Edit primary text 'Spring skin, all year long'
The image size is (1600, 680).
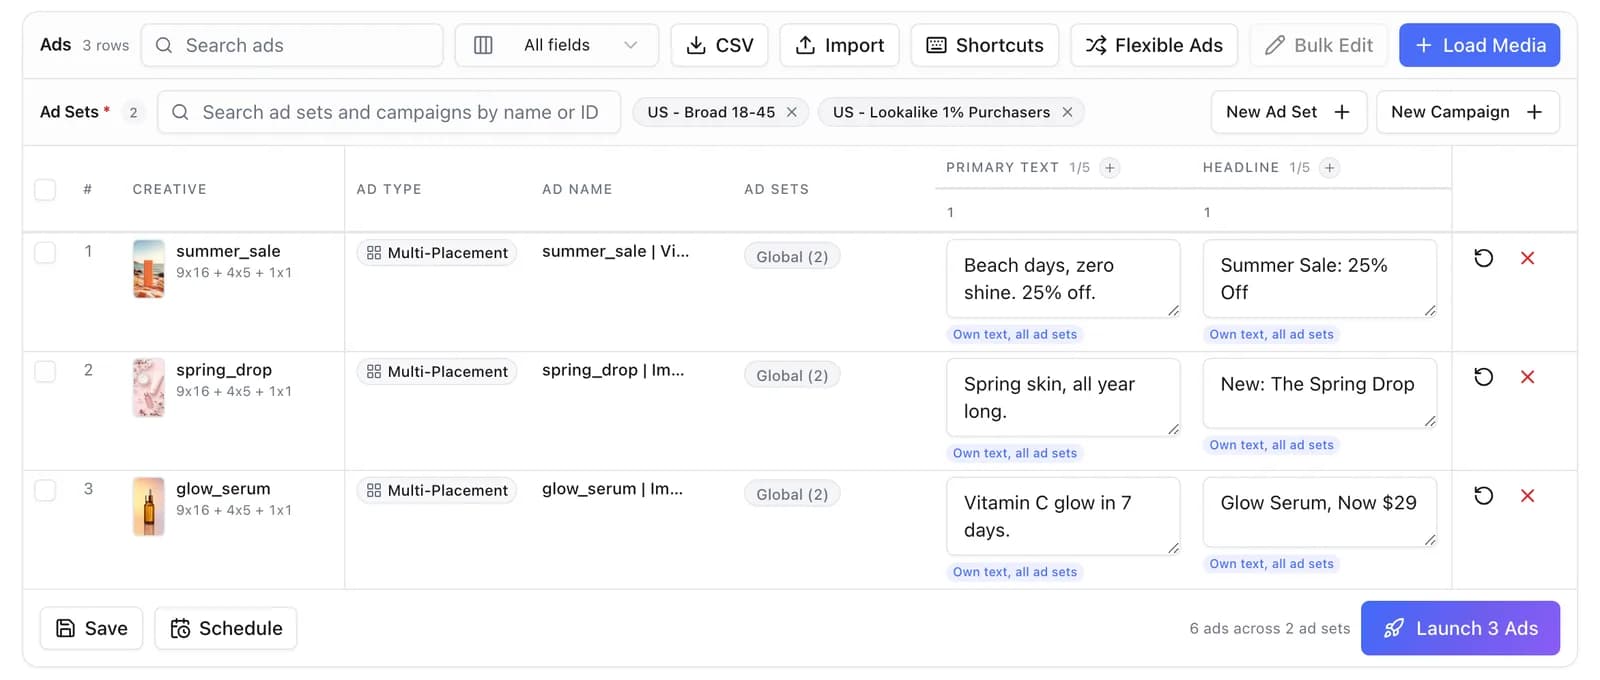tap(1063, 398)
